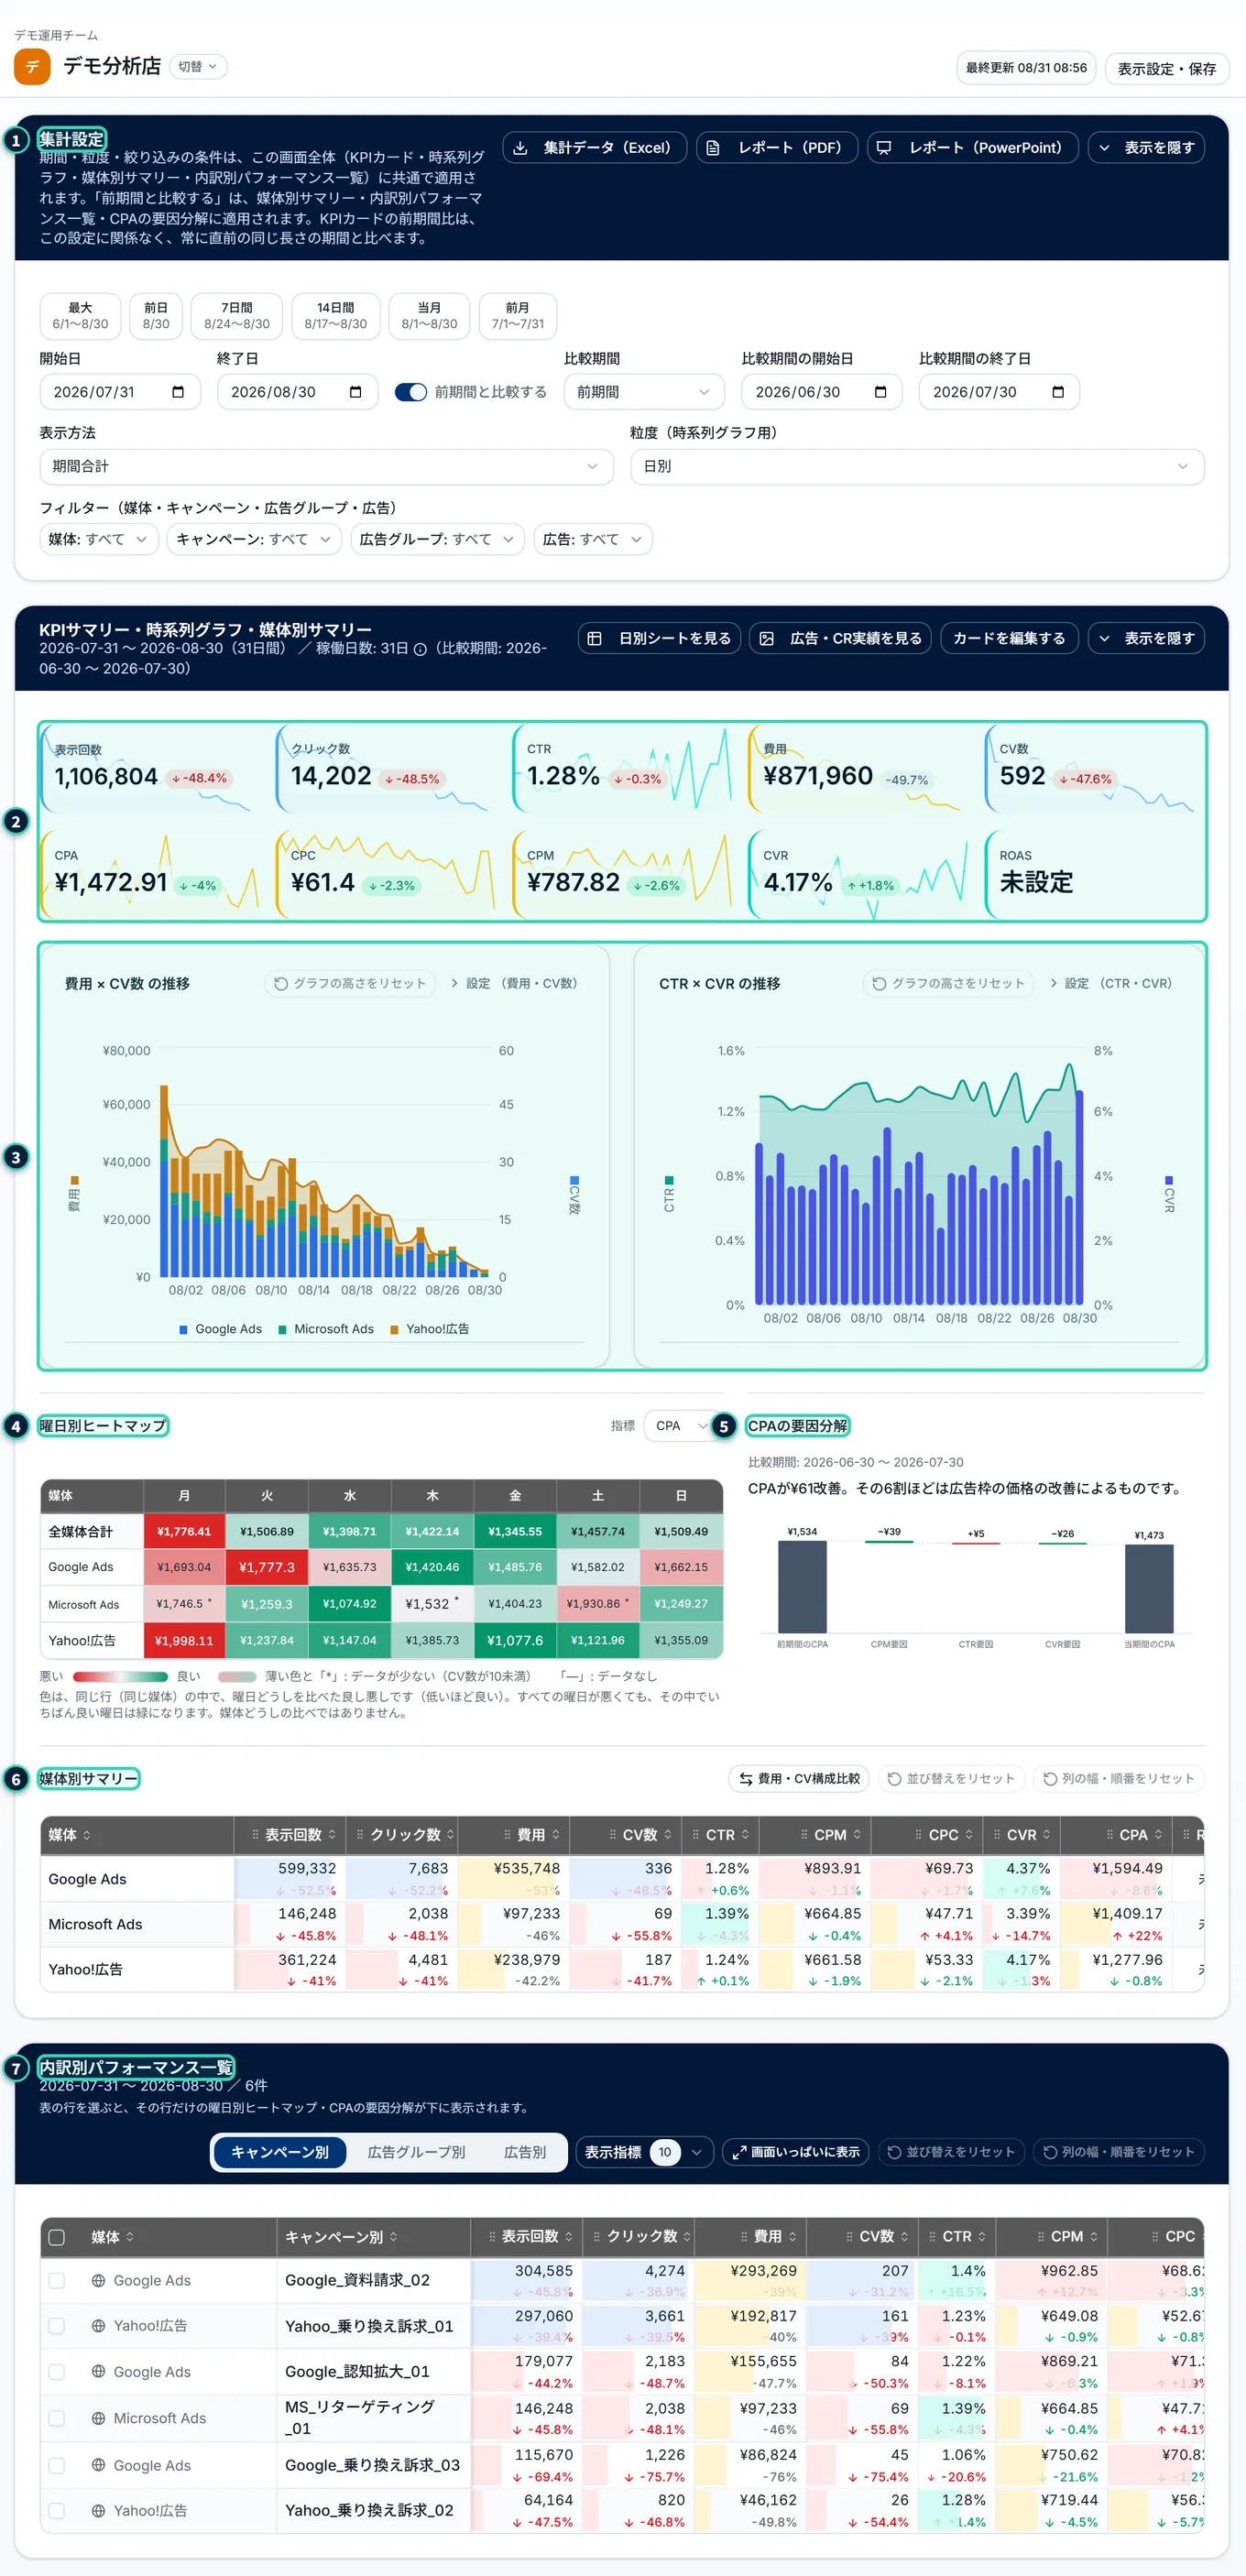Select the 7日間 date preset
The image size is (1246, 2576).
click(237, 316)
